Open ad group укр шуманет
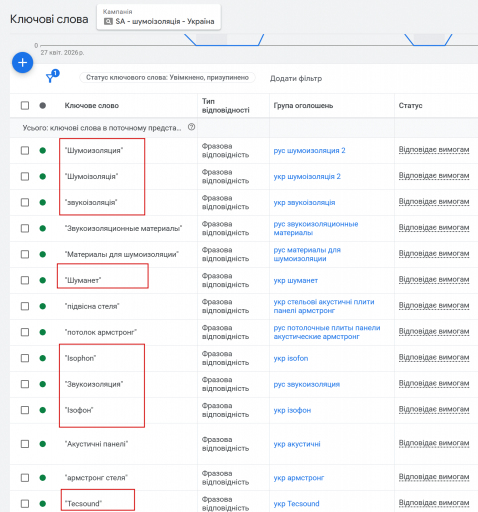Image resolution: width=478 pixels, height=512 pixels. point(296,281)
